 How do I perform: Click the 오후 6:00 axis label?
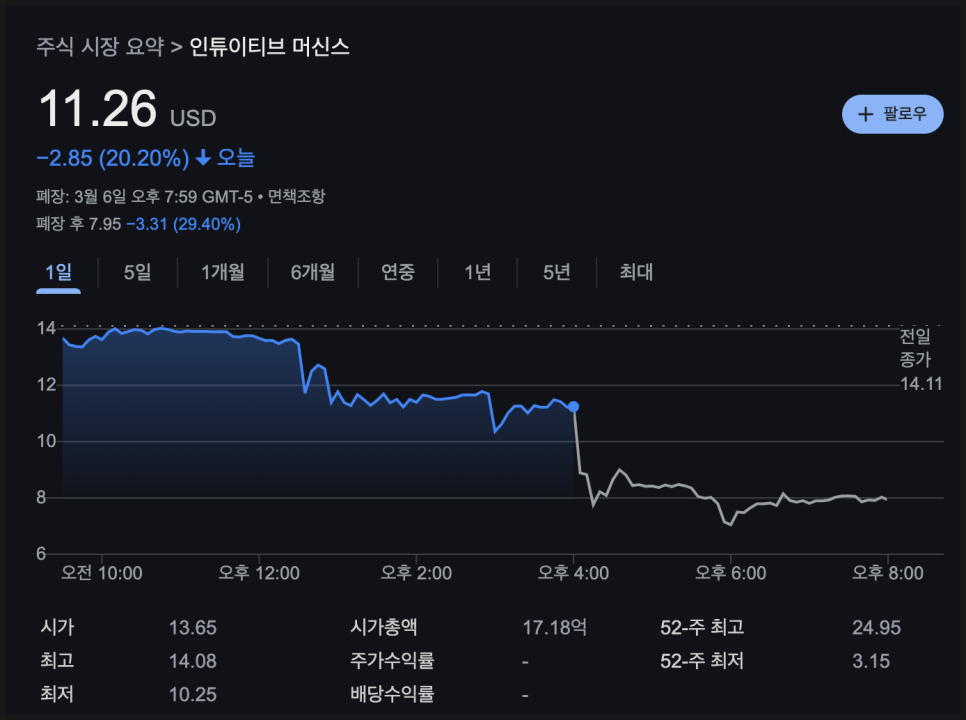[x=731, y=573]
